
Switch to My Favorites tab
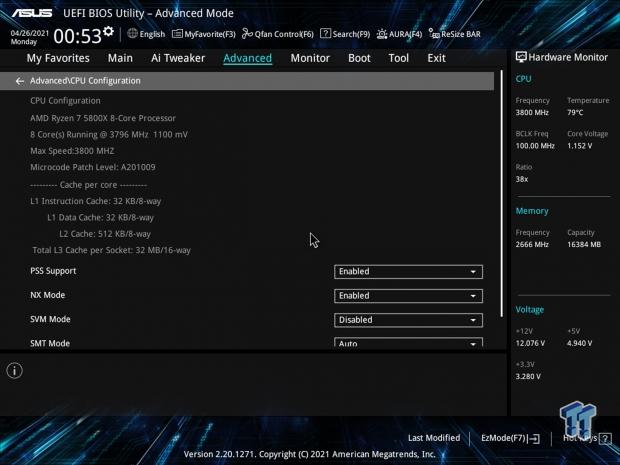coord(58,58)
